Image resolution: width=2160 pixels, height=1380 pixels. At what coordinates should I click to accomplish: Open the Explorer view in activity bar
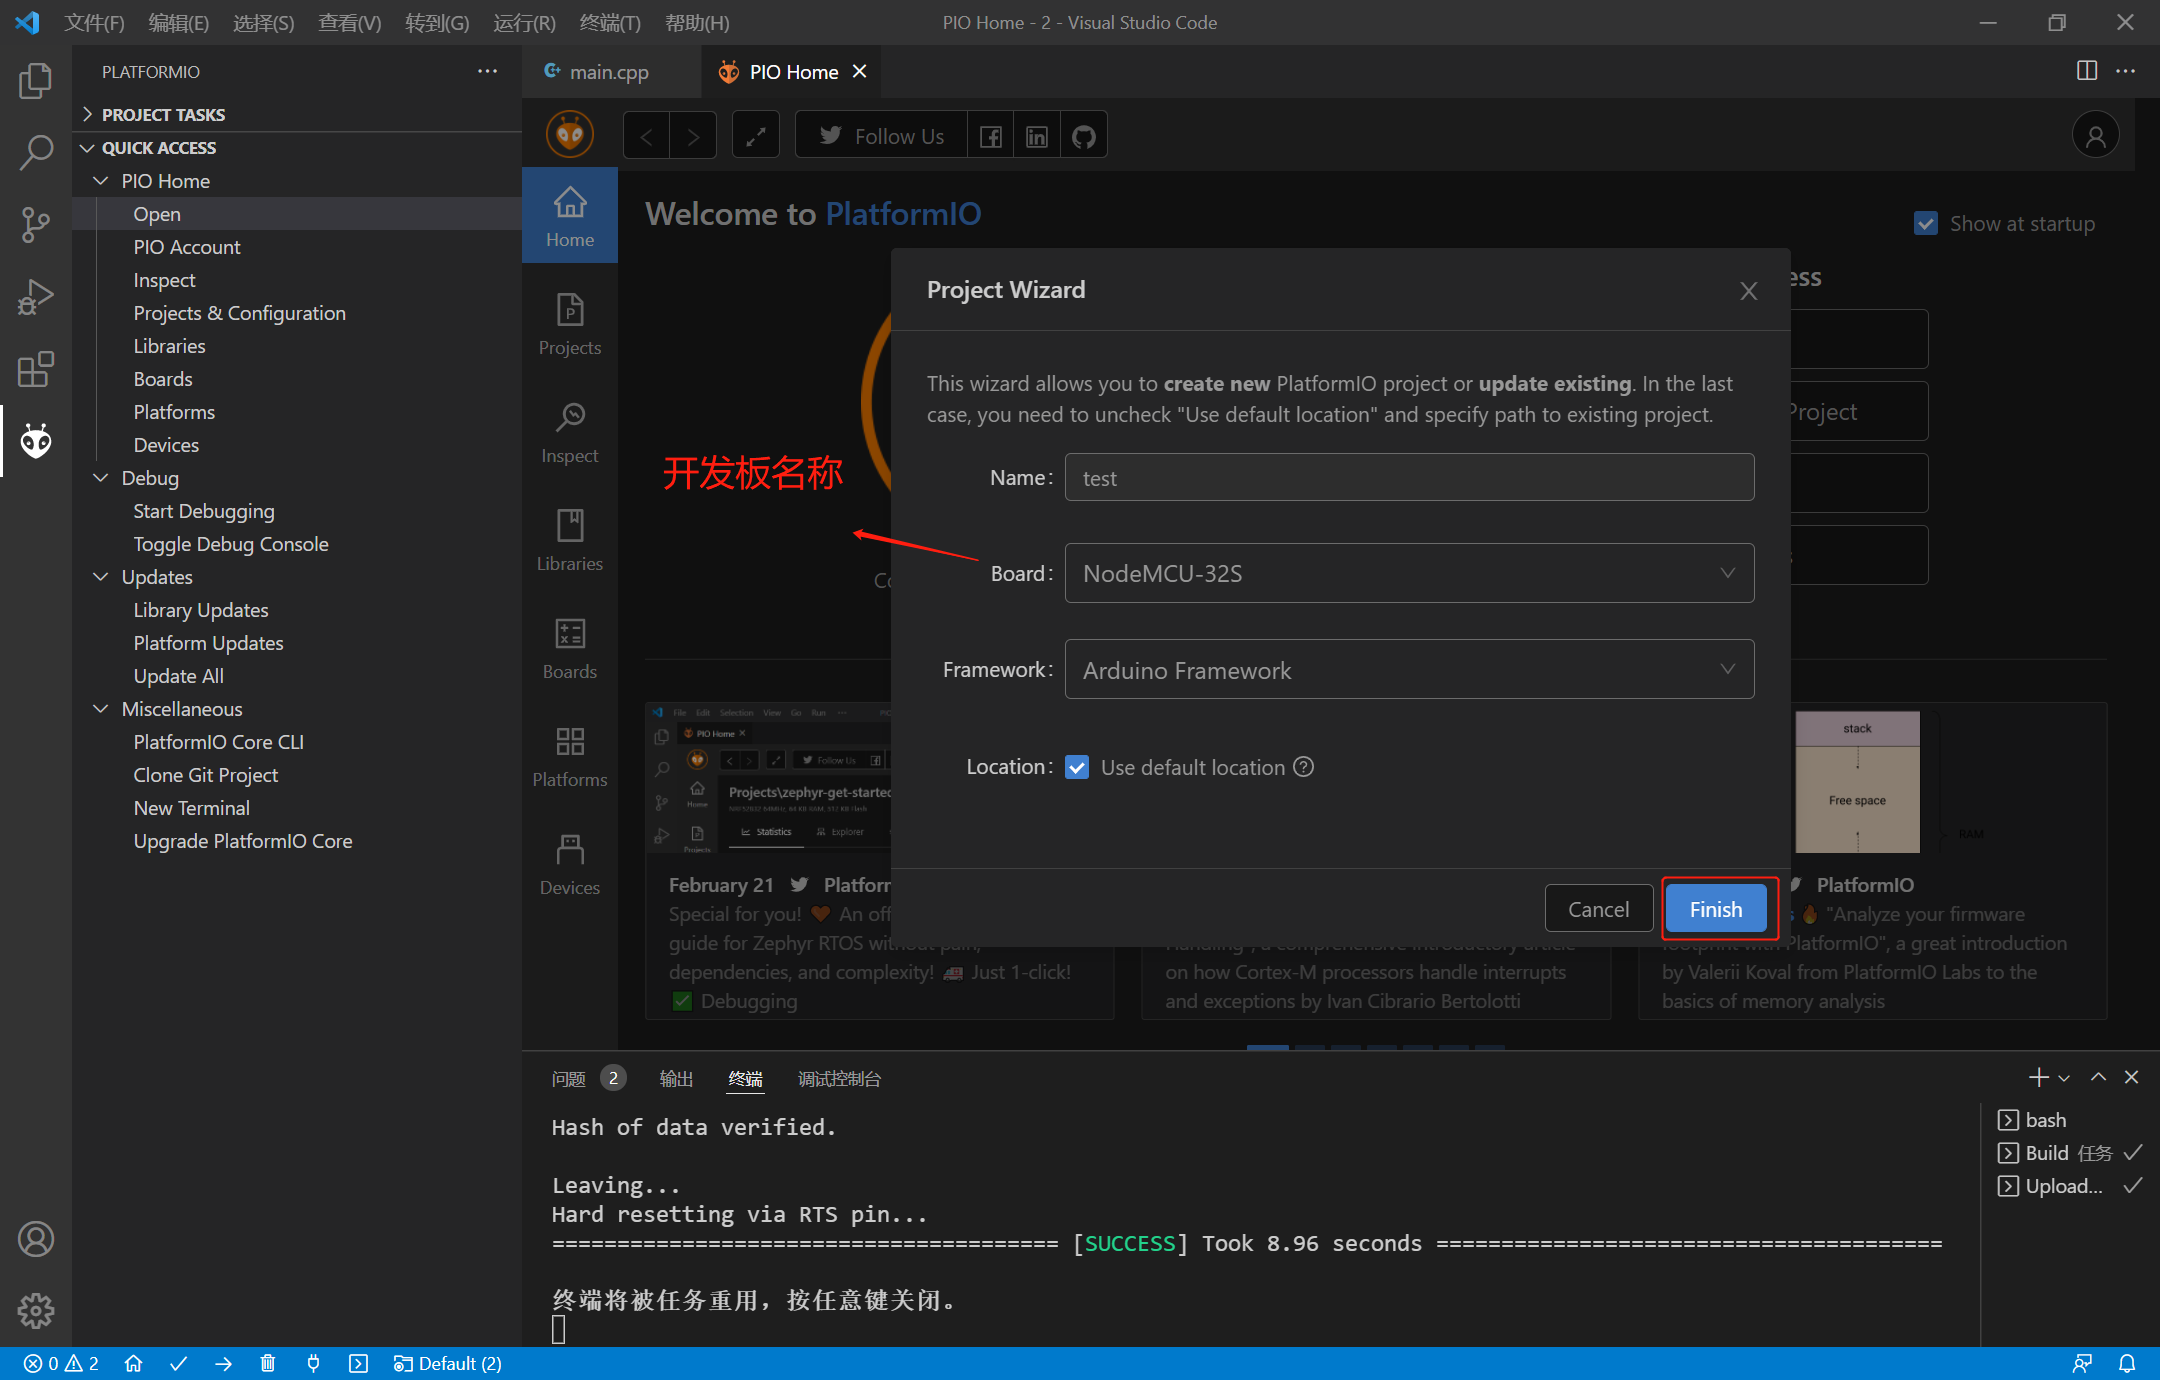pyautogui.click(x=36, y=81)
